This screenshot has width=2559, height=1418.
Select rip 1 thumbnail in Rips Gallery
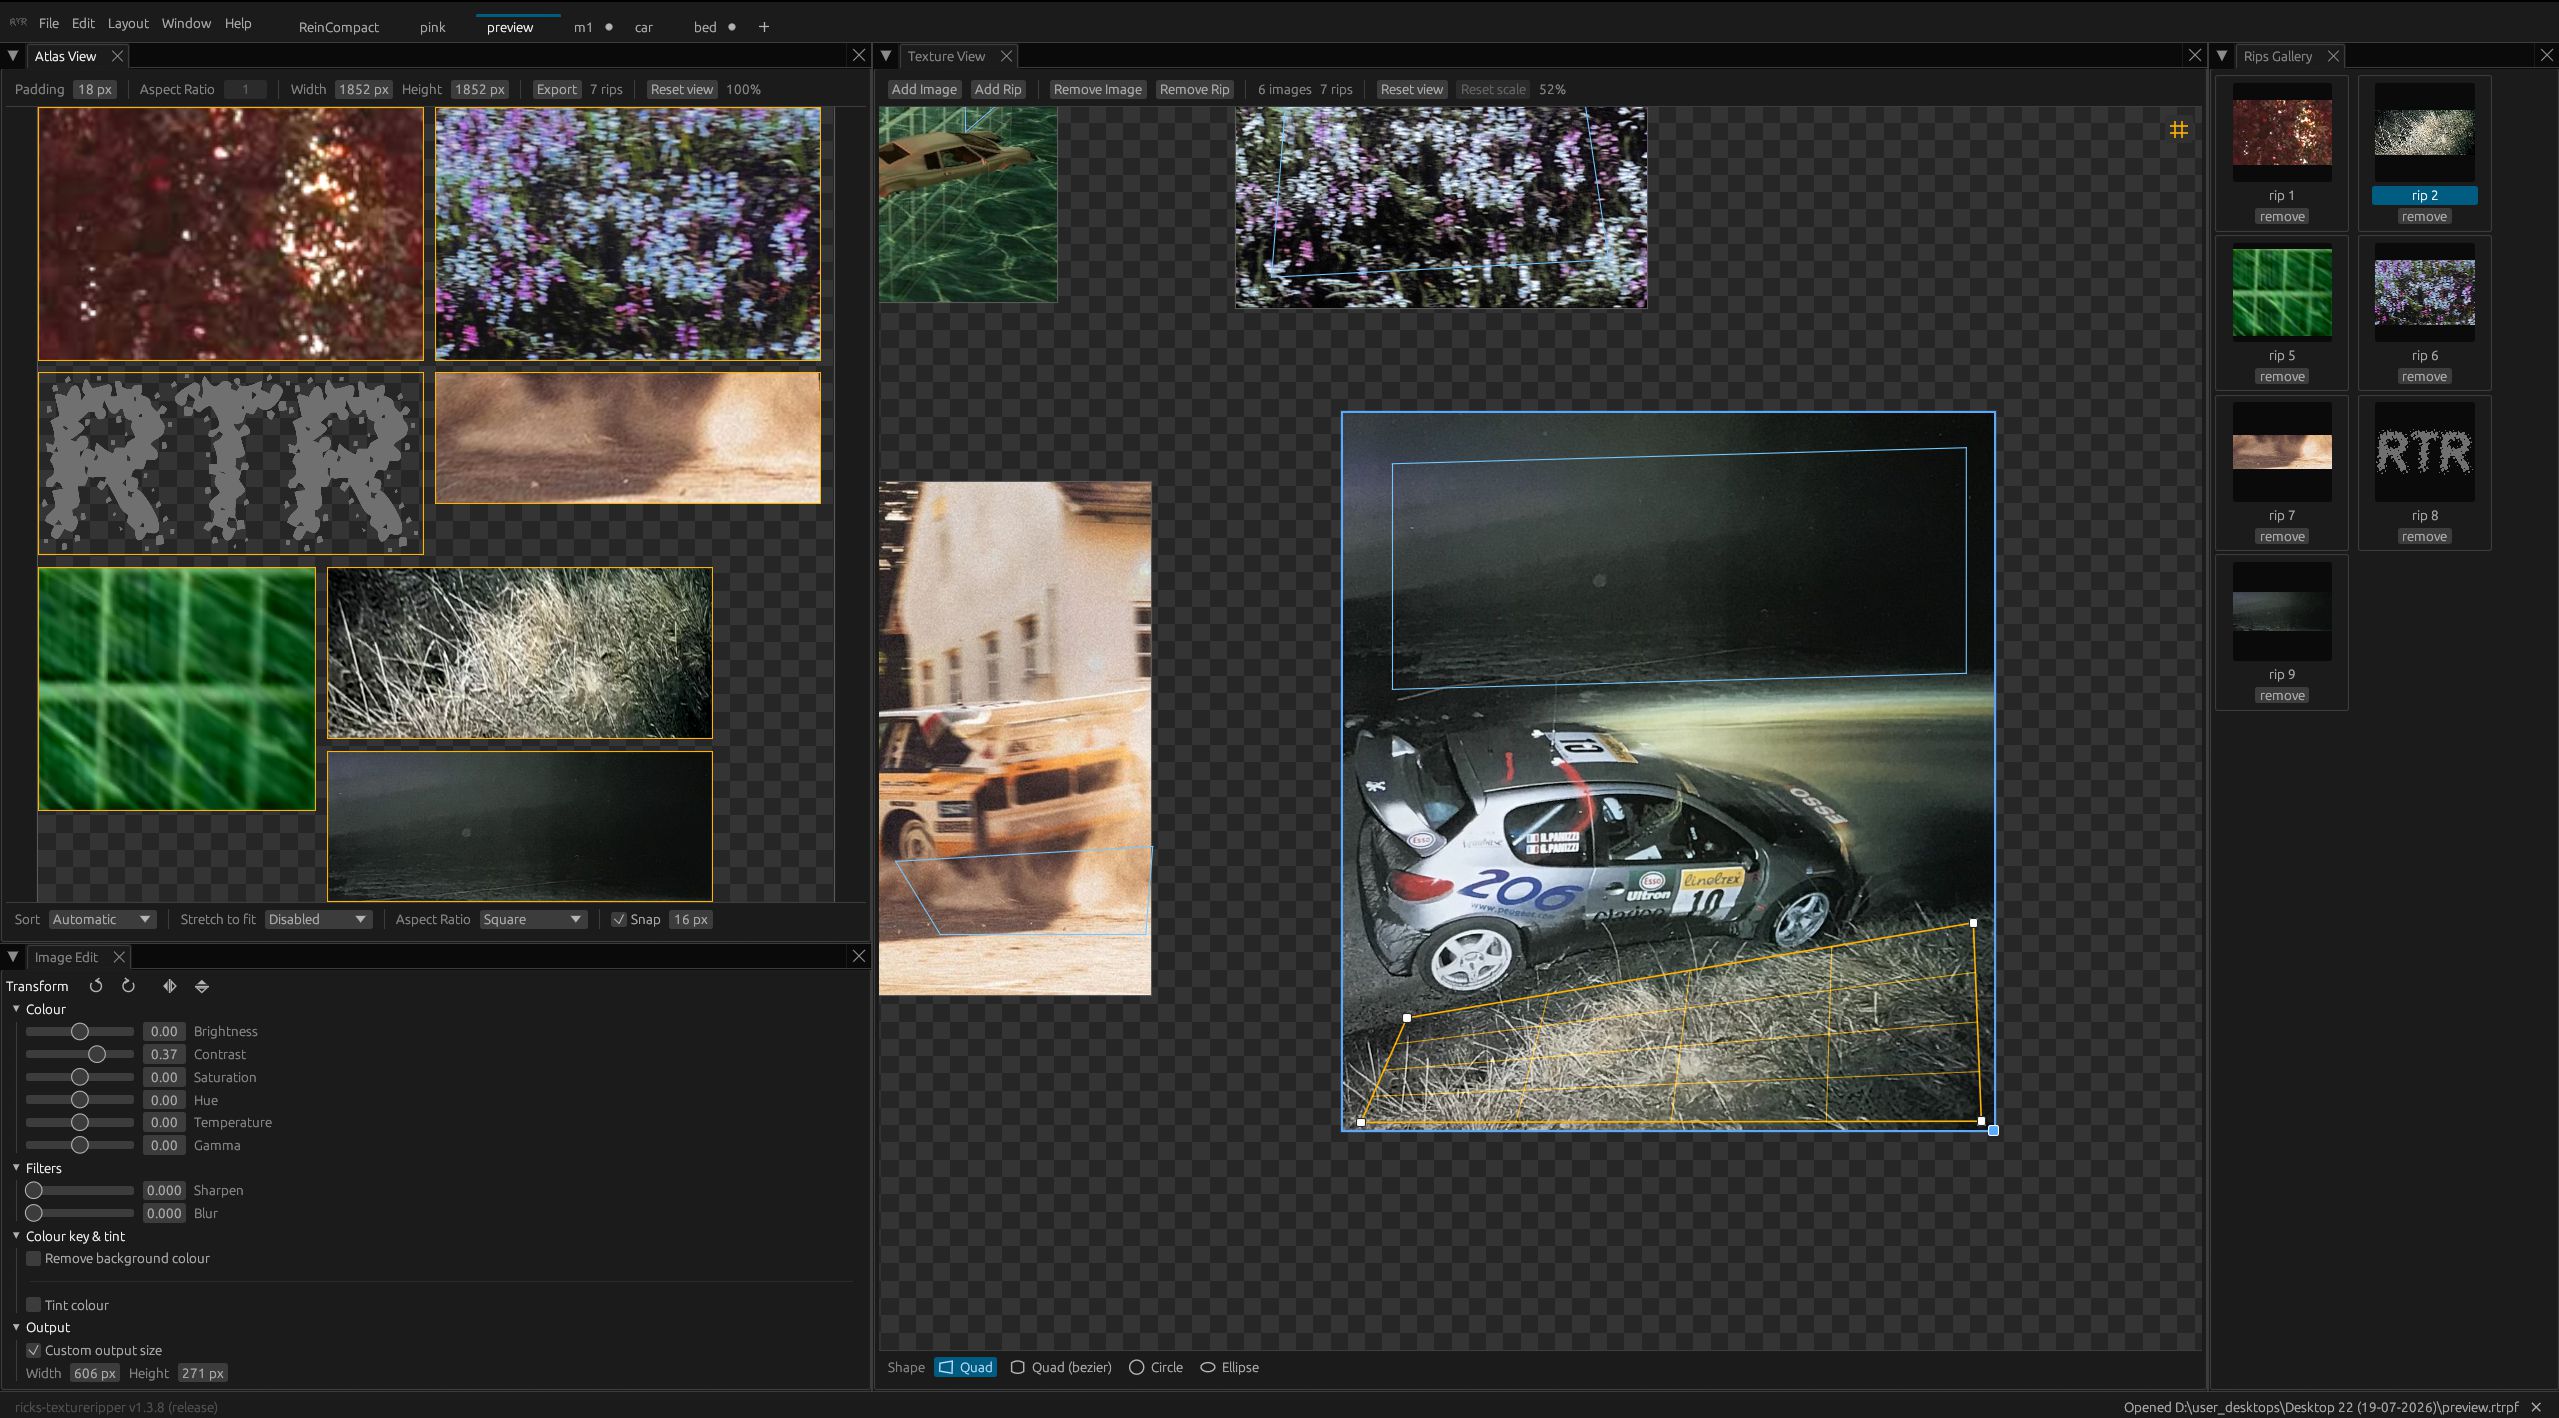pos(2282,132)
